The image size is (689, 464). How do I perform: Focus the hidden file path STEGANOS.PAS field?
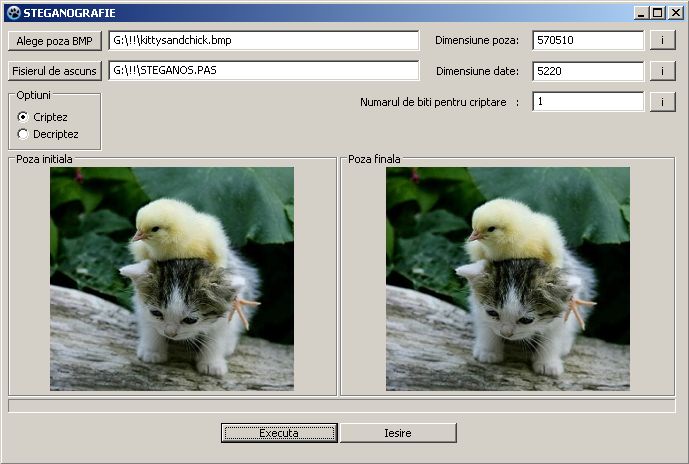[x=264, y=70]
